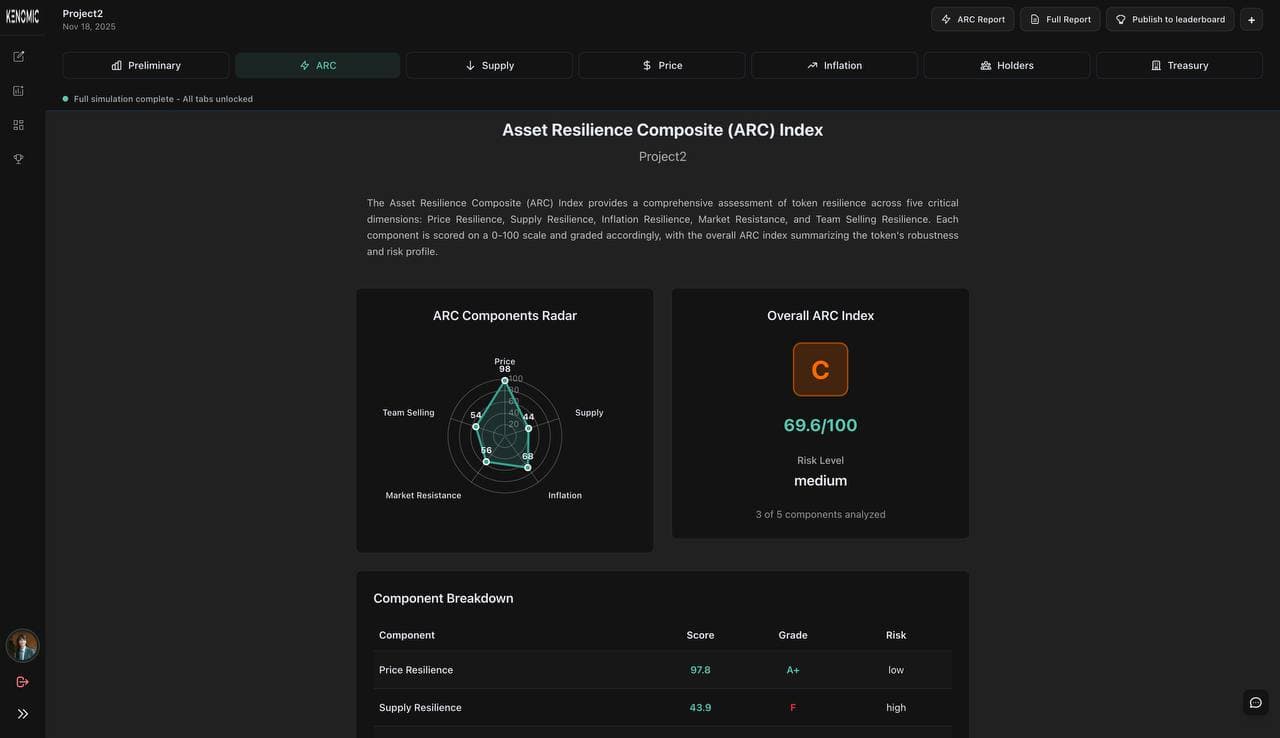This screenshot has height=738, width=1280.
Task: Click the profile avatar in the sidebar
Action: tap(22, 645)
